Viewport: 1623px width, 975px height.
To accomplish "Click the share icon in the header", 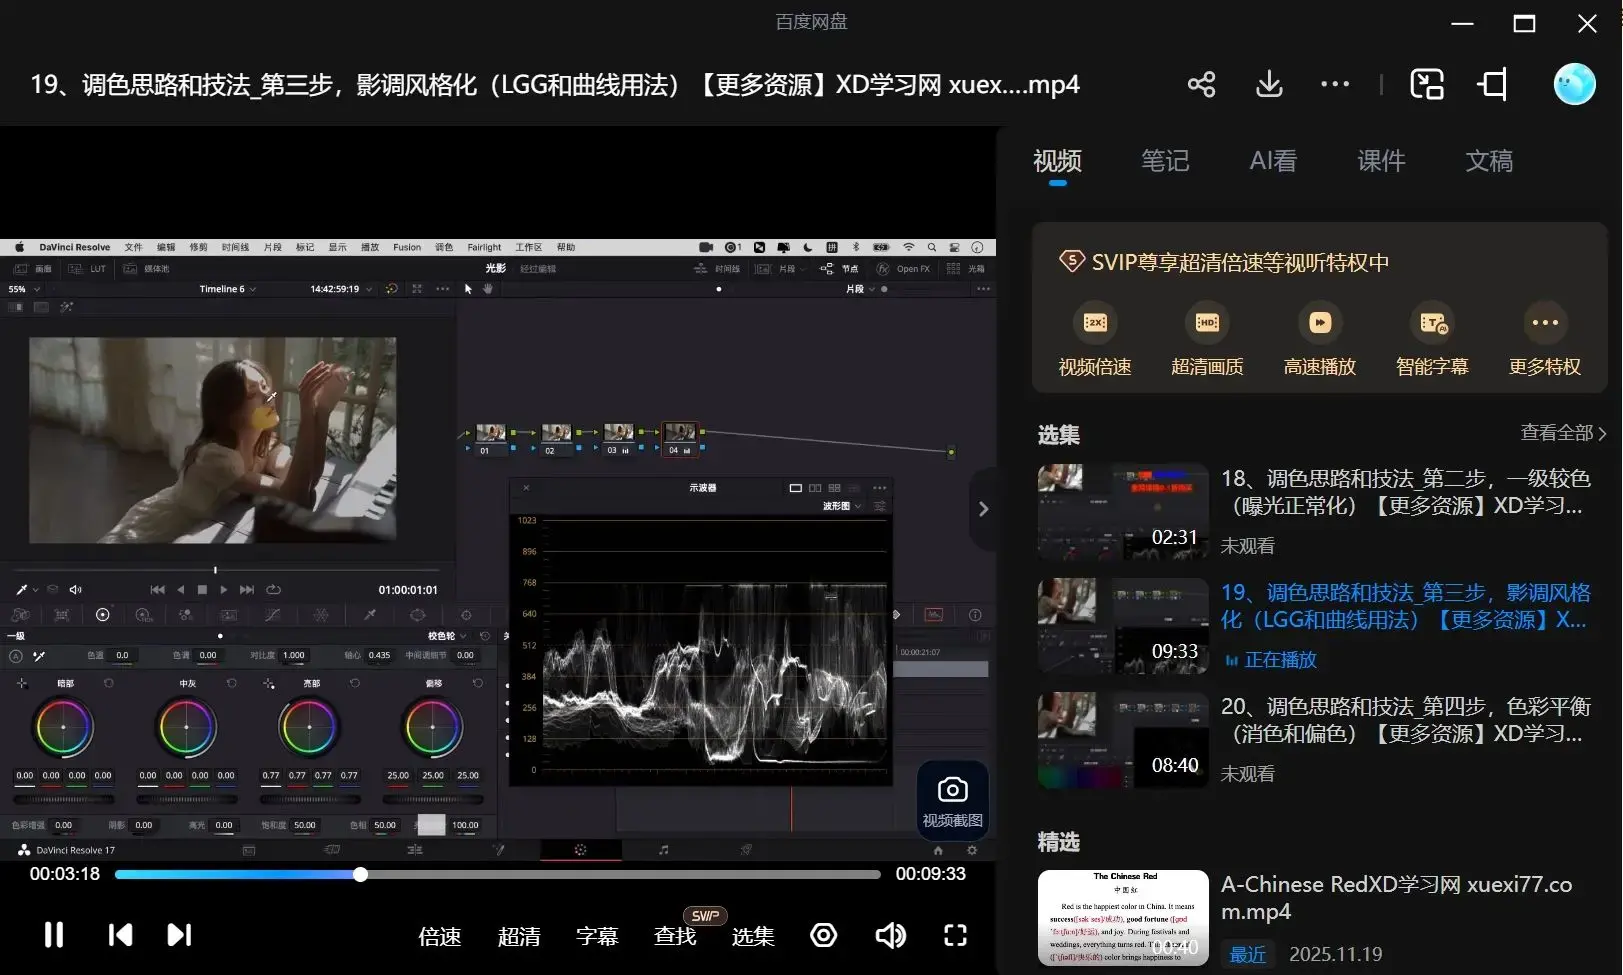I will [x=1201, y=84].
